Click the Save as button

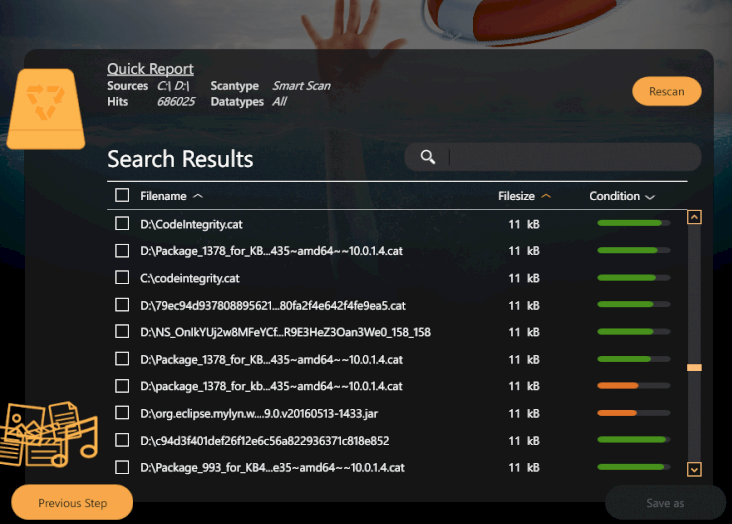pos(665,503)
